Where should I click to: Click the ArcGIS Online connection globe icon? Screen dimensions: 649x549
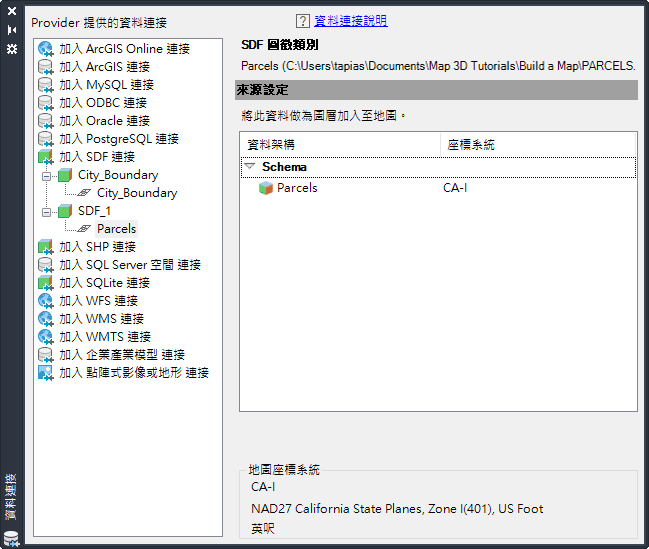click(46, 49)
